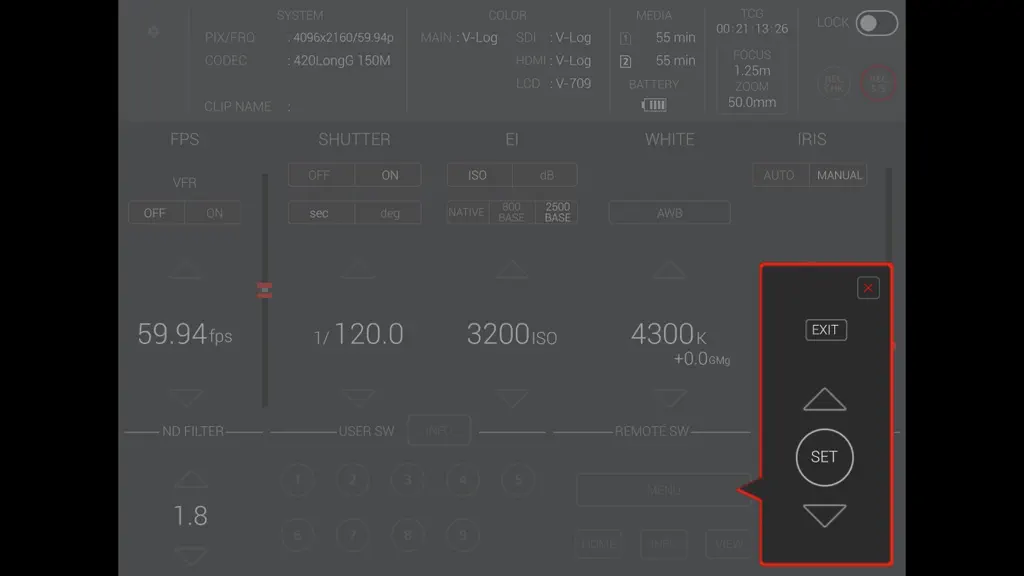Turn VFR ON
Screen dimensions: 1024x576
214,213
